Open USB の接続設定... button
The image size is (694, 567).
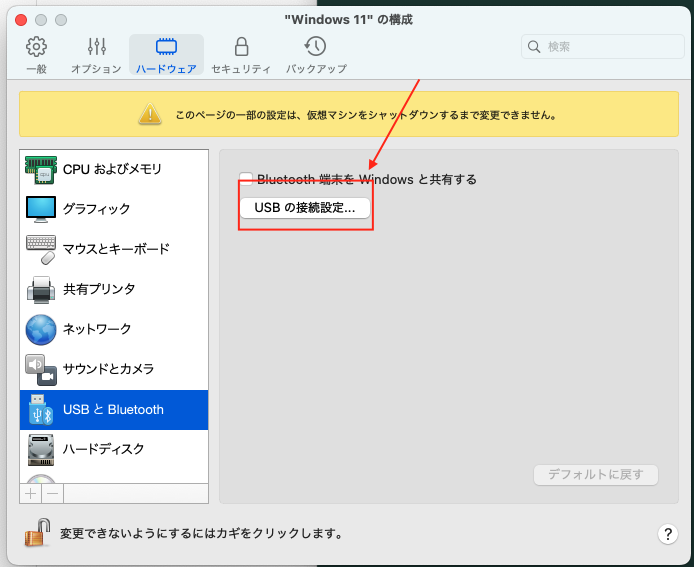[x=305, y=208]
